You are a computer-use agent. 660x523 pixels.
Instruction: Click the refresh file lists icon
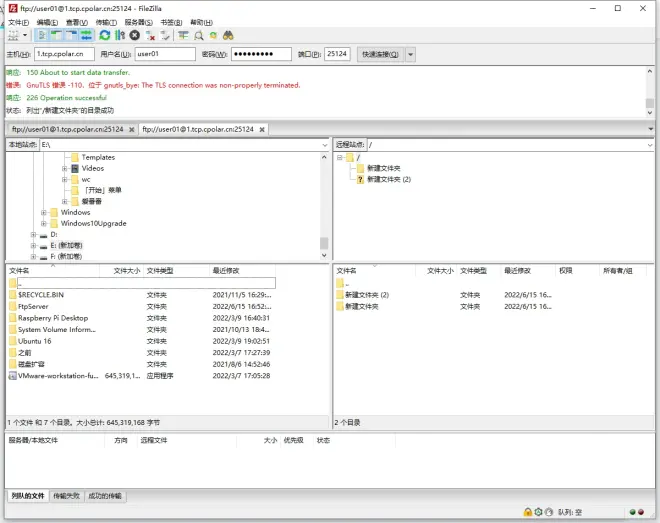[104, 35]
